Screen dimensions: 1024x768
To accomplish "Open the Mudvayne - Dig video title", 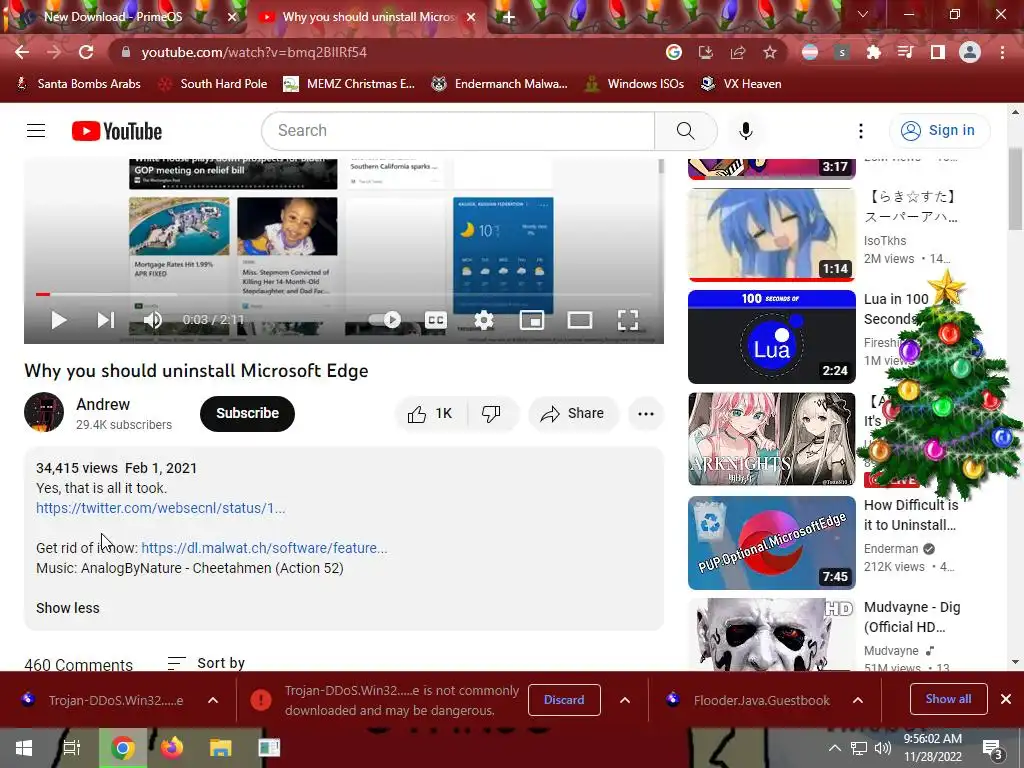I will 912,617.
